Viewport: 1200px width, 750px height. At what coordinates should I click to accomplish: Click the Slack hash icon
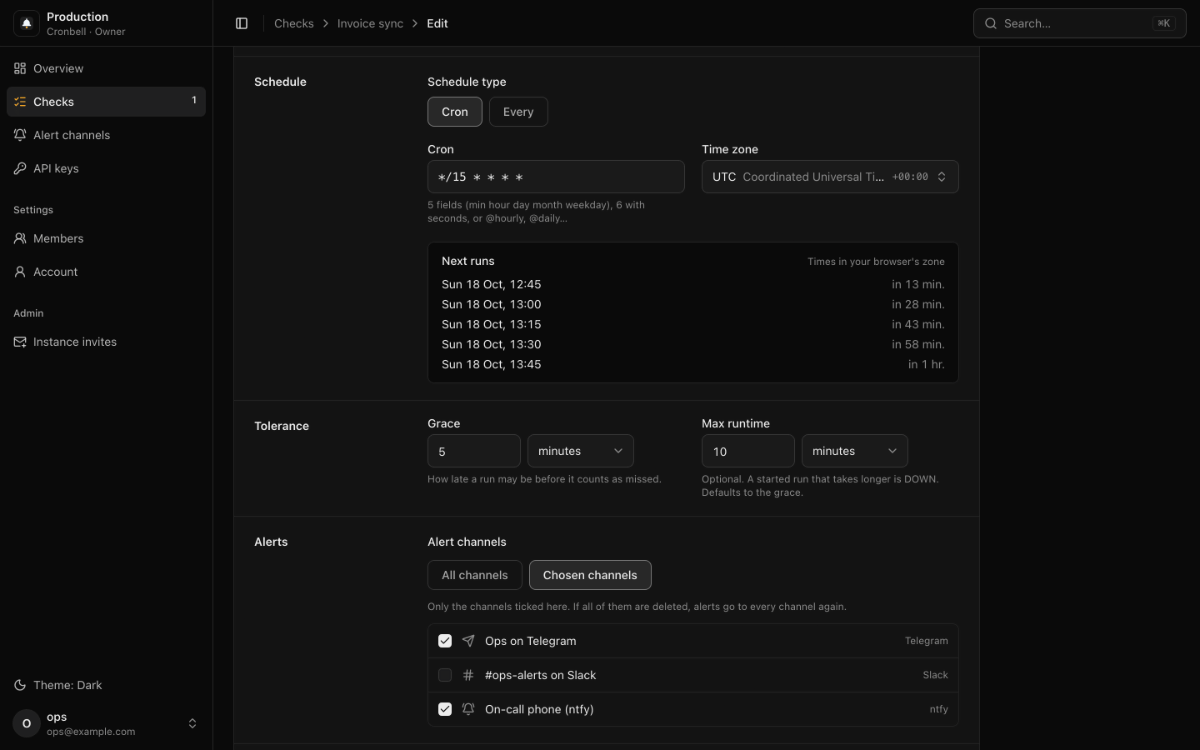coord(468,675)
